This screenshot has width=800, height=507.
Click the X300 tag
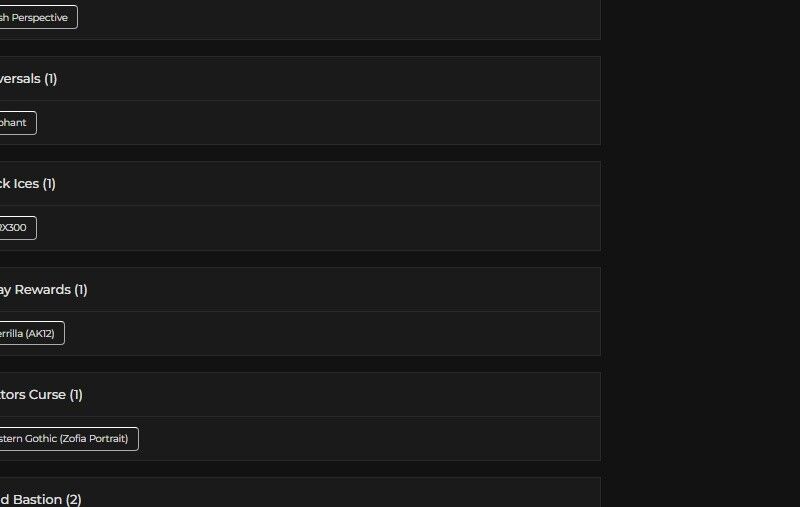pos(17,228)
